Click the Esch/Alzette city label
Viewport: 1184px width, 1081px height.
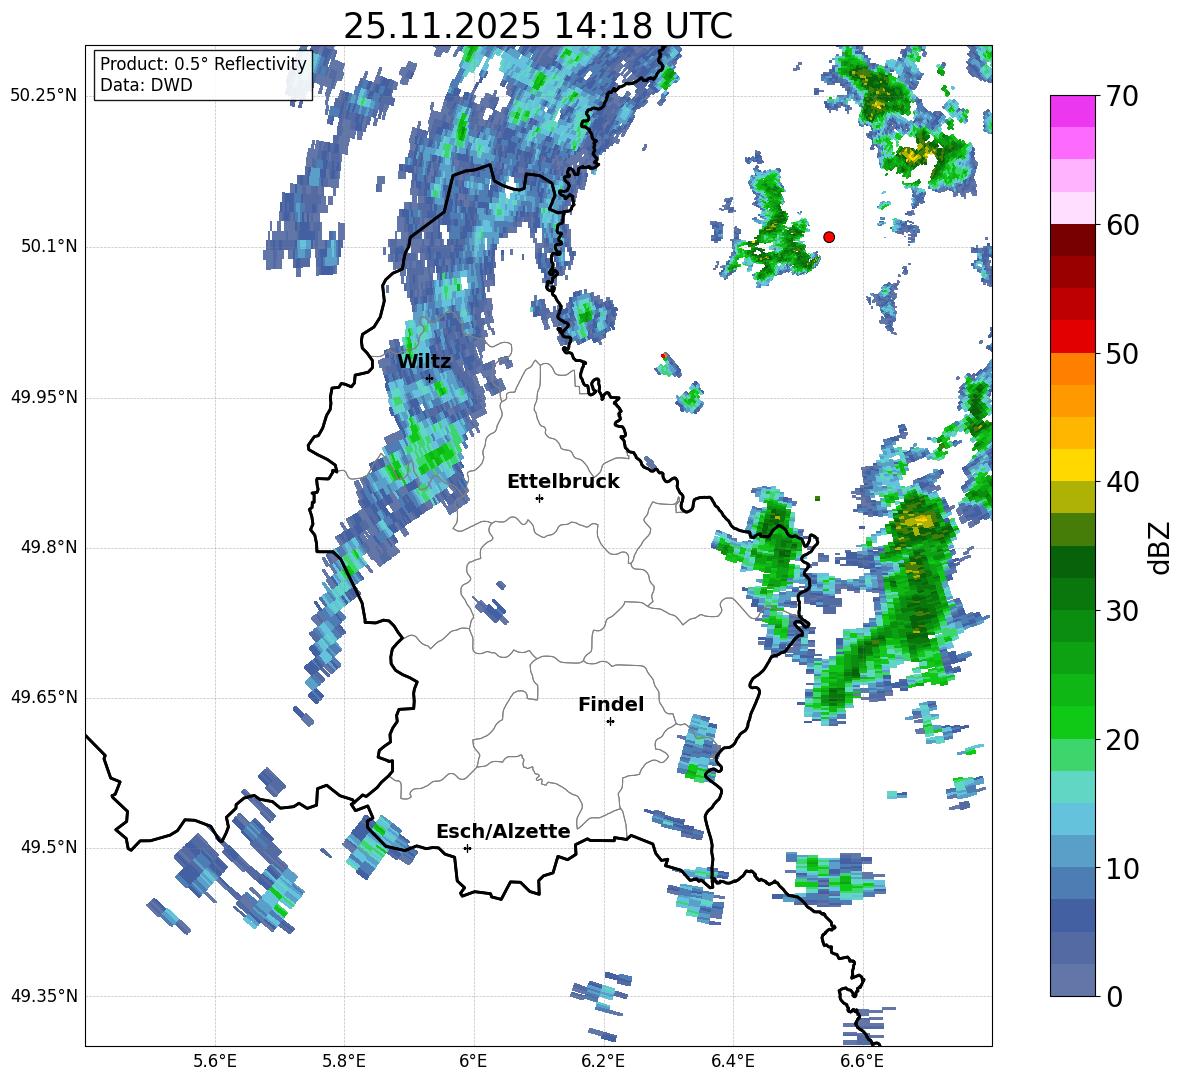(x=503, y=831)
